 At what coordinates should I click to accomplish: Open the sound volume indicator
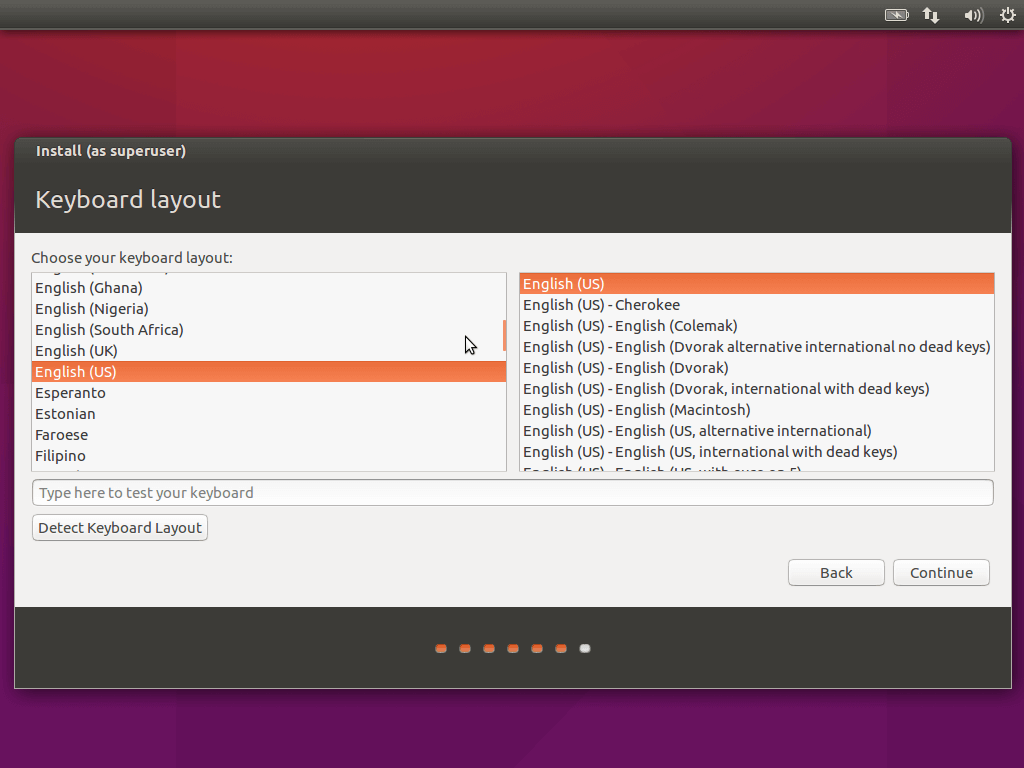[x=973, y=15]
